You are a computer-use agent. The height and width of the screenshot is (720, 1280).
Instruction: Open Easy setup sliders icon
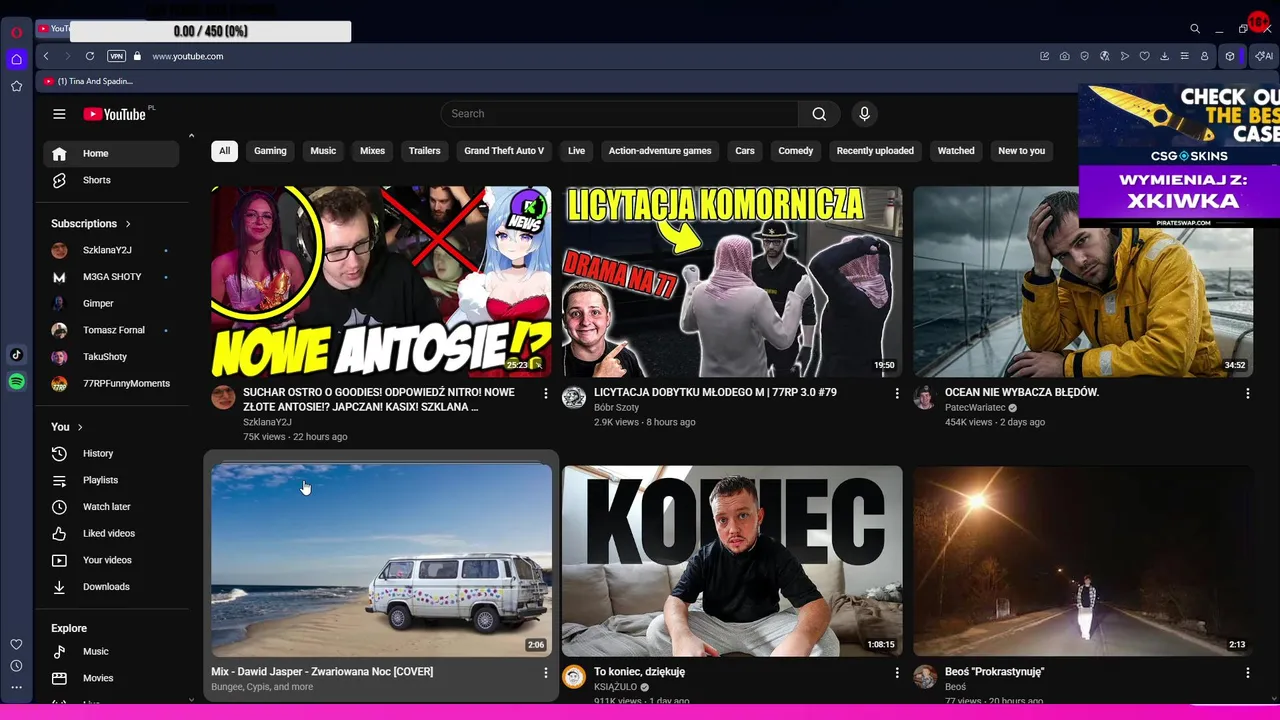pos(1184,56)
